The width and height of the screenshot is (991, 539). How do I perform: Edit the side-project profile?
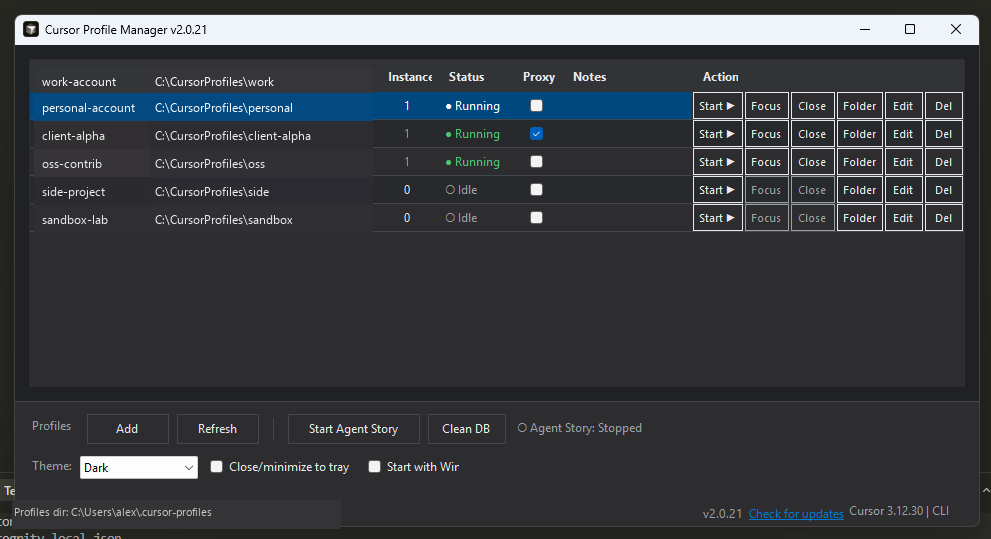(x=903, y=190)
